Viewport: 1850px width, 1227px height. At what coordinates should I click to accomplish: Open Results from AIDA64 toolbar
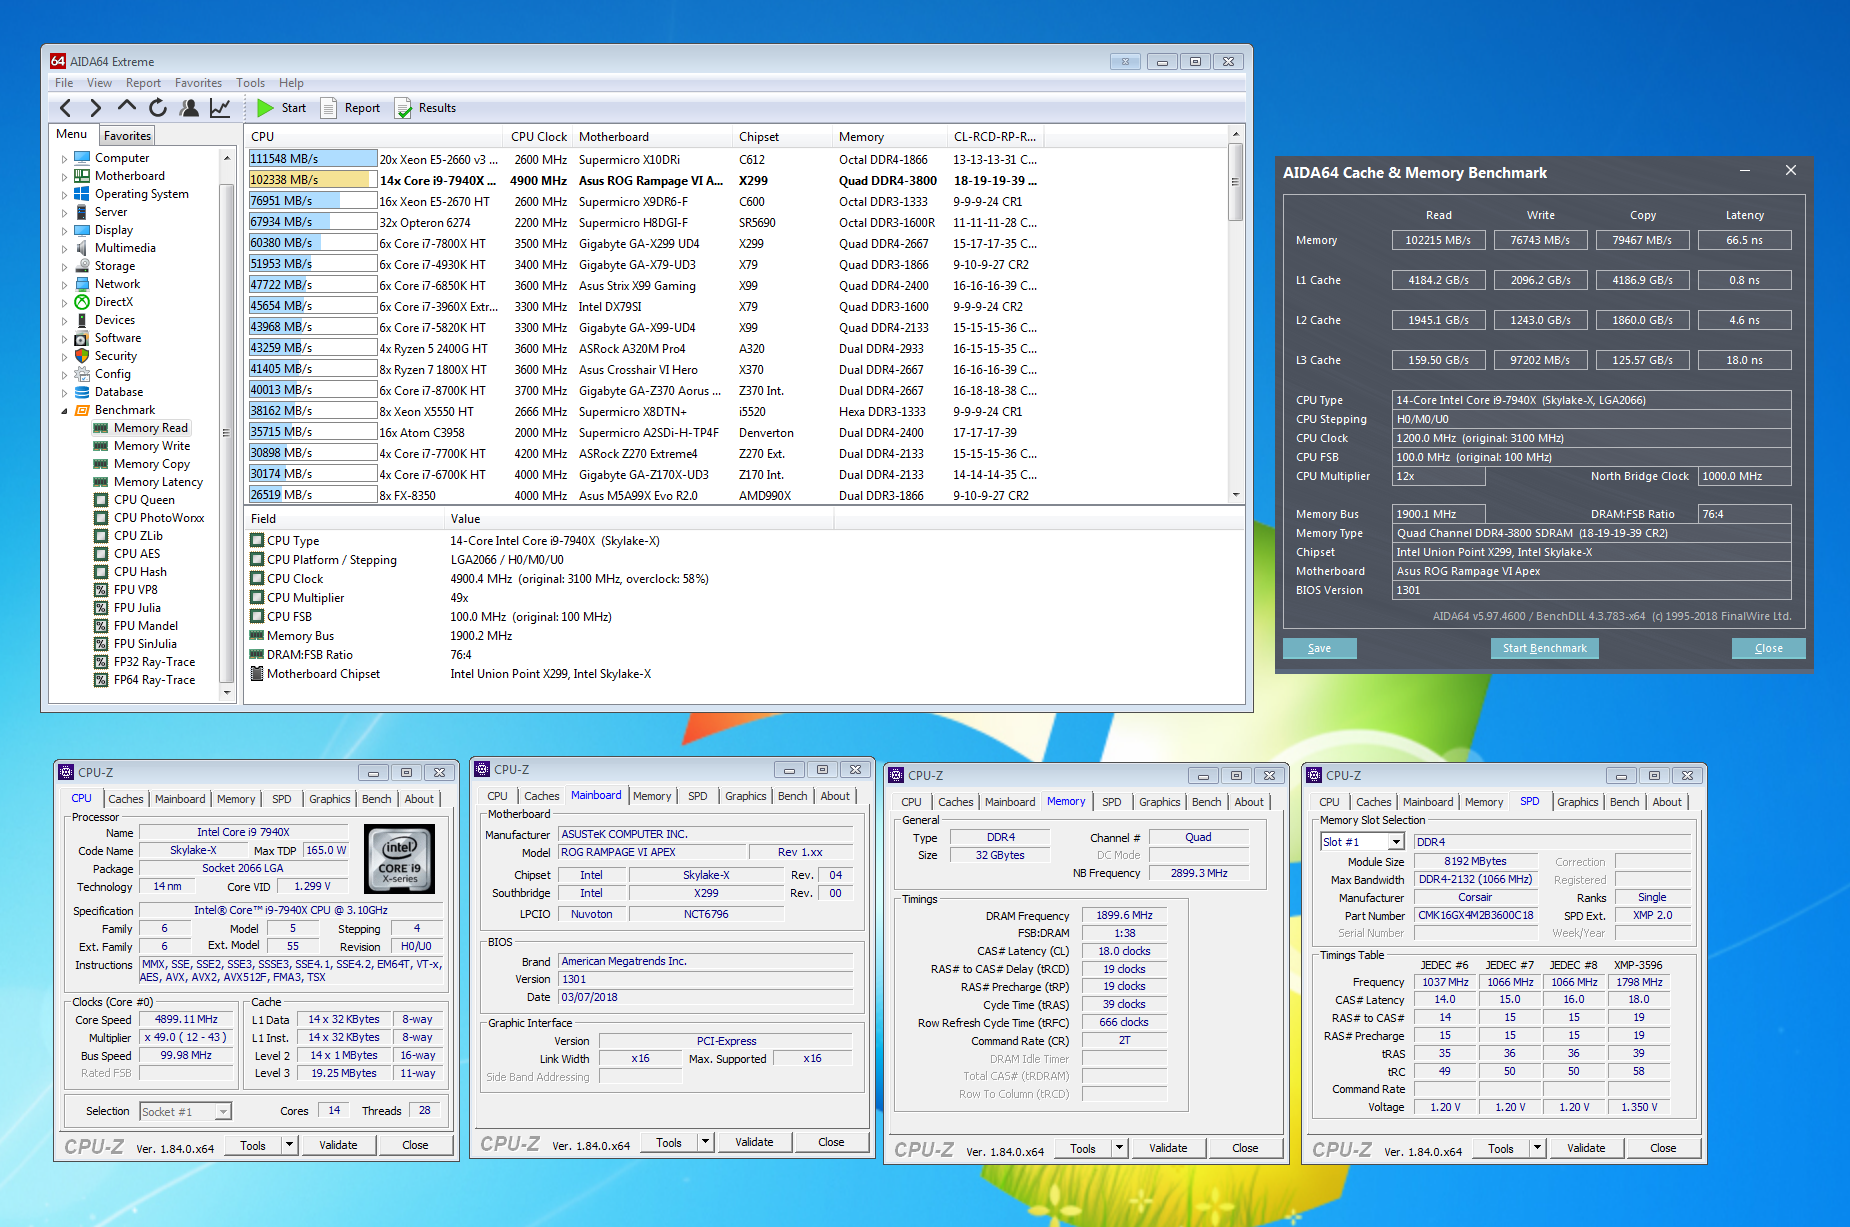[425, 108]
